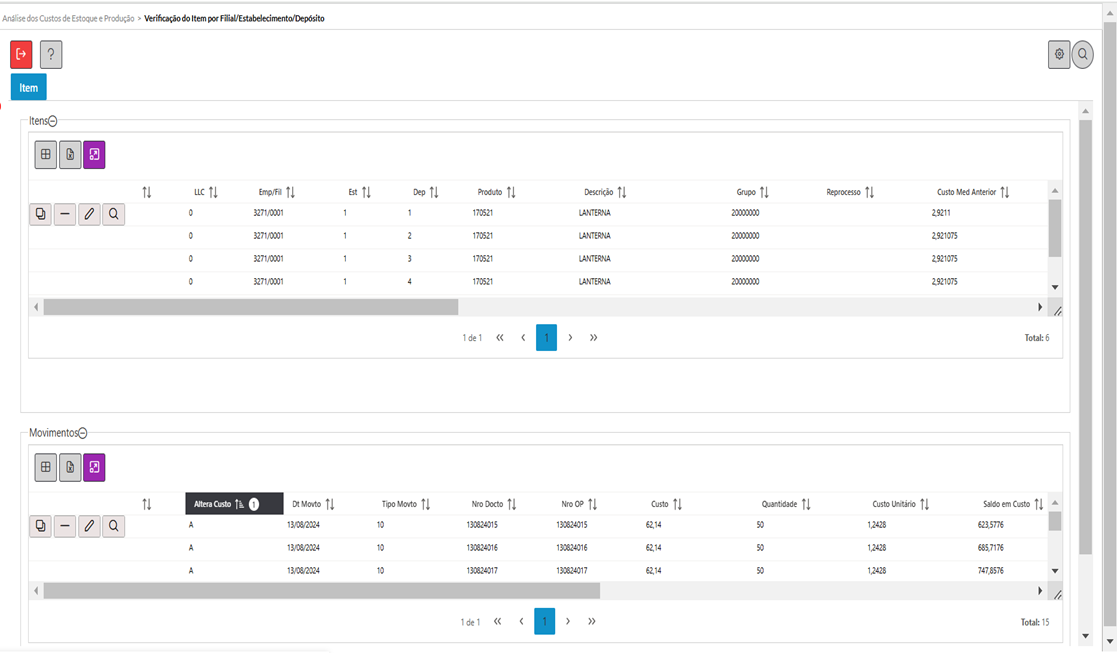Go to Análise dos Custos de Estoque breadcrumb
The width and height of the screenshot is (1117, 653).
[x=68, y=18]
